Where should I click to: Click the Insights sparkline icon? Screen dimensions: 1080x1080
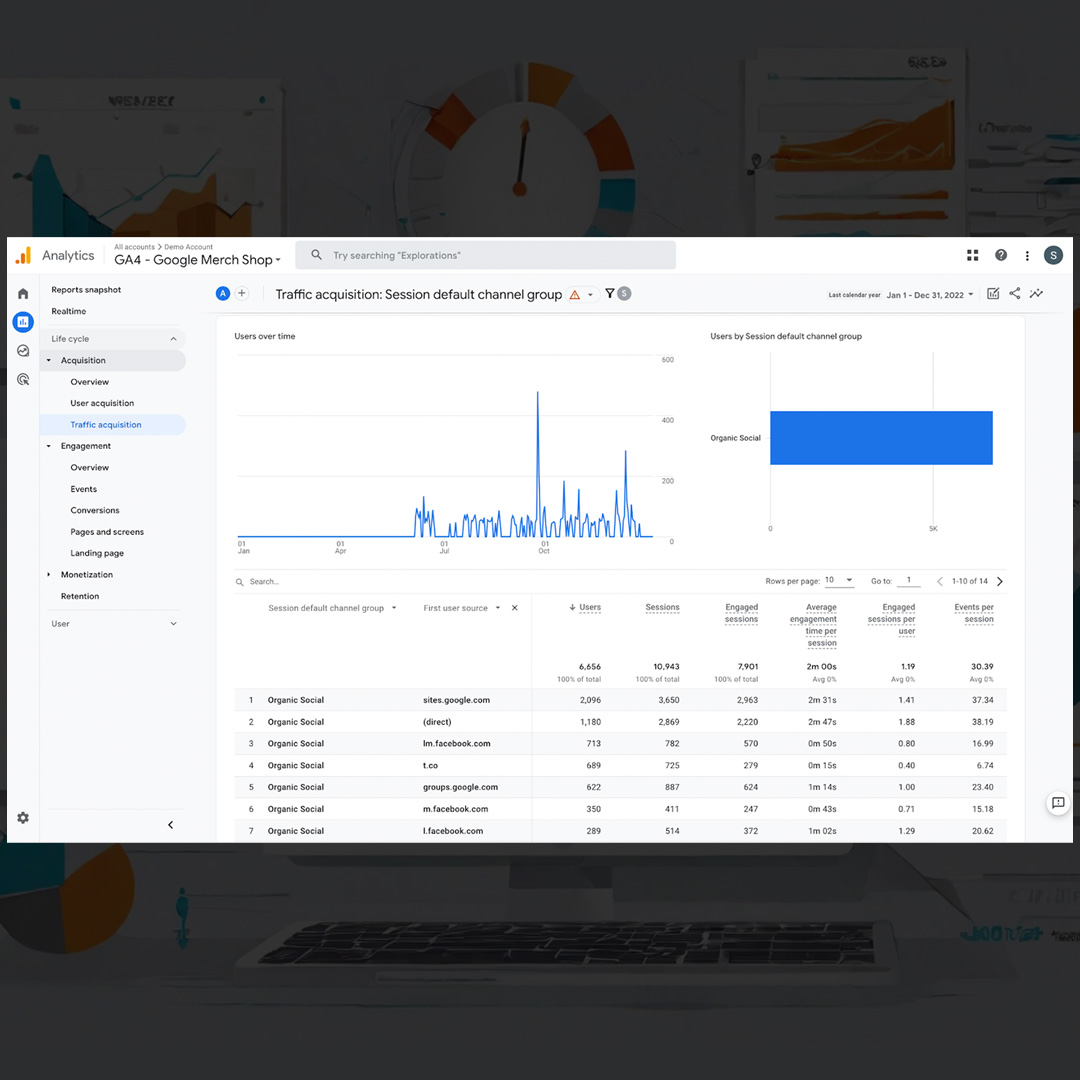1037,293
